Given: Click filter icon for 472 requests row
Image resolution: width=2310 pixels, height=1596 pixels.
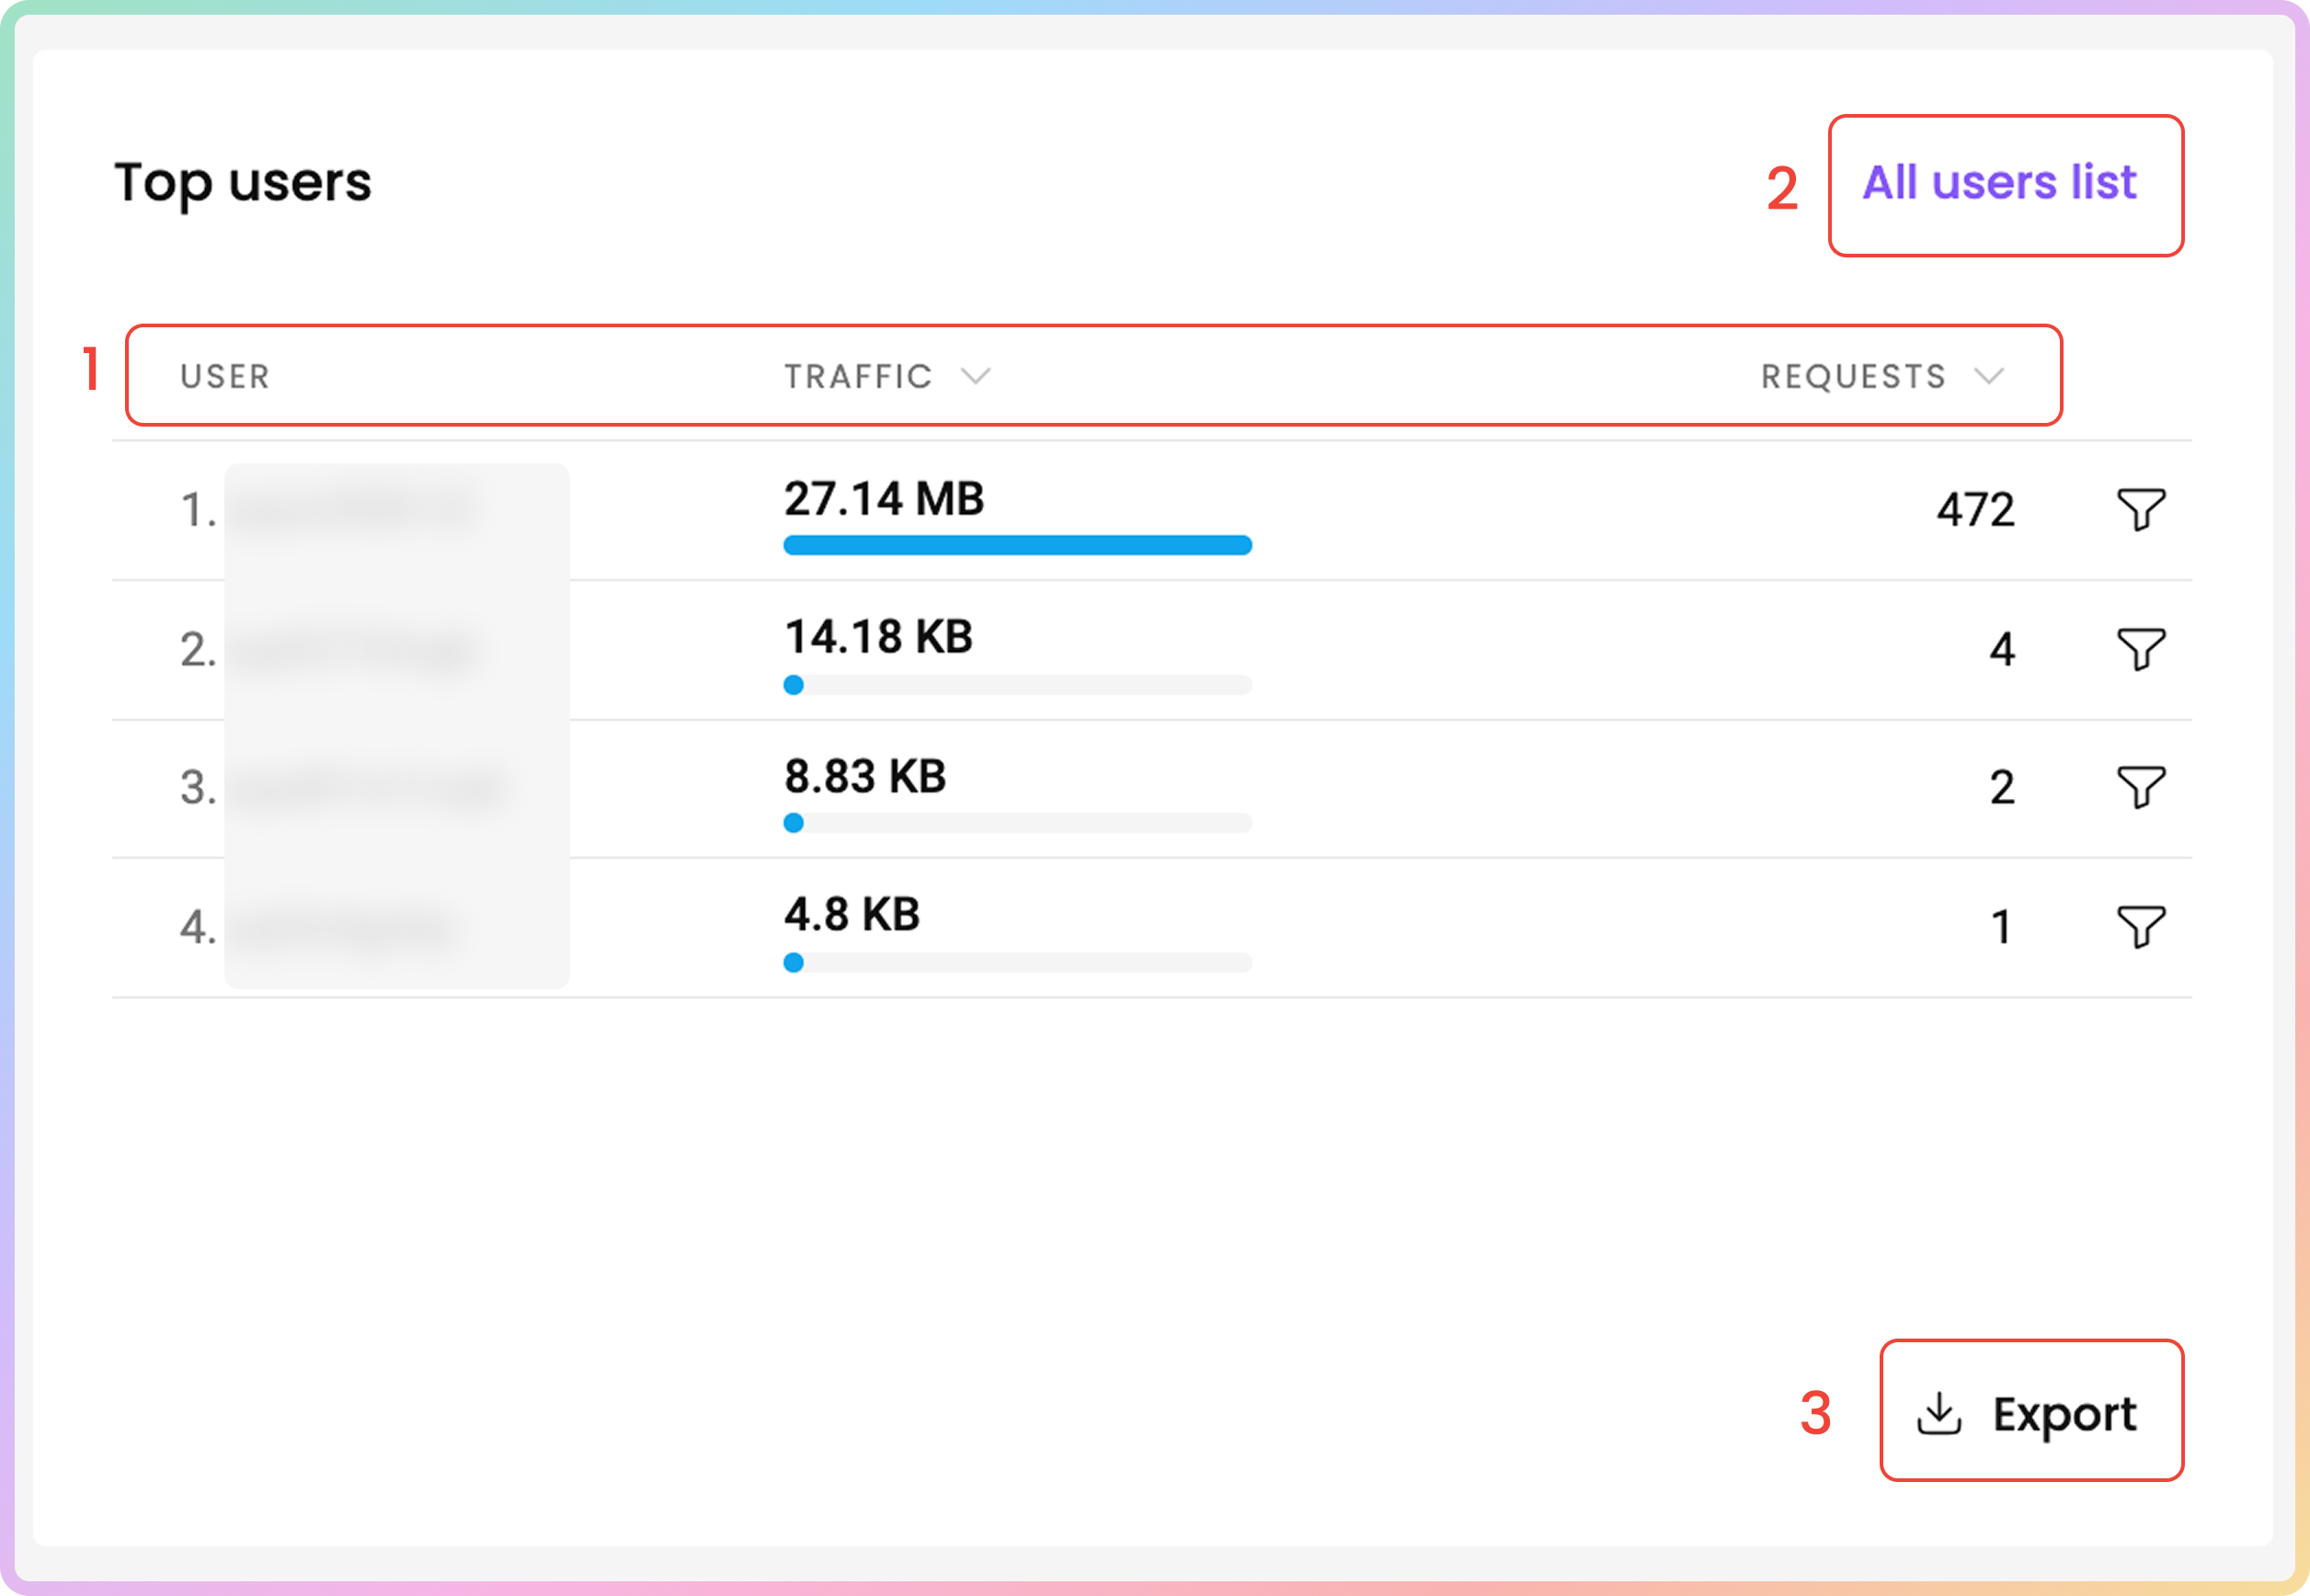Looking at the screenshot, I should tap(2140, 510).
